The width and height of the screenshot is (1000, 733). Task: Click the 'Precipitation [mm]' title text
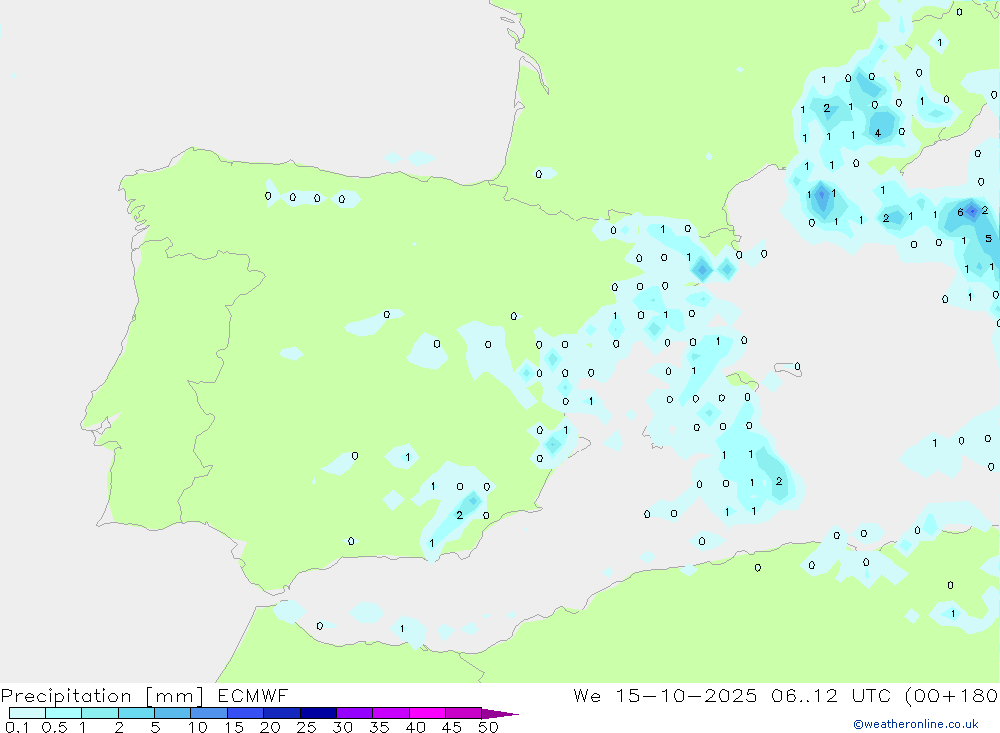point(102,696)
